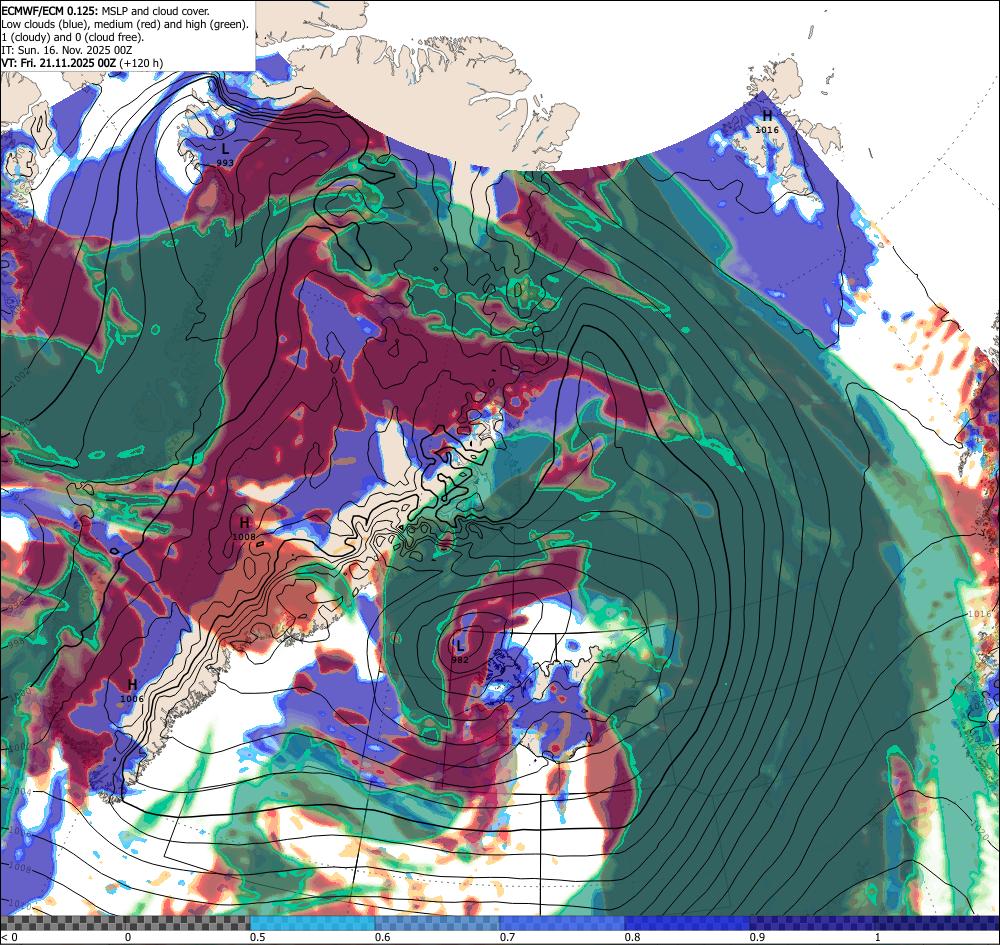The height and width of the screenshot is (945, 1000).
Task: Click the 'ECMWF/ECM 0.125: MSLP and cloud cover.' title line
Action: click(x=105, y=11)
